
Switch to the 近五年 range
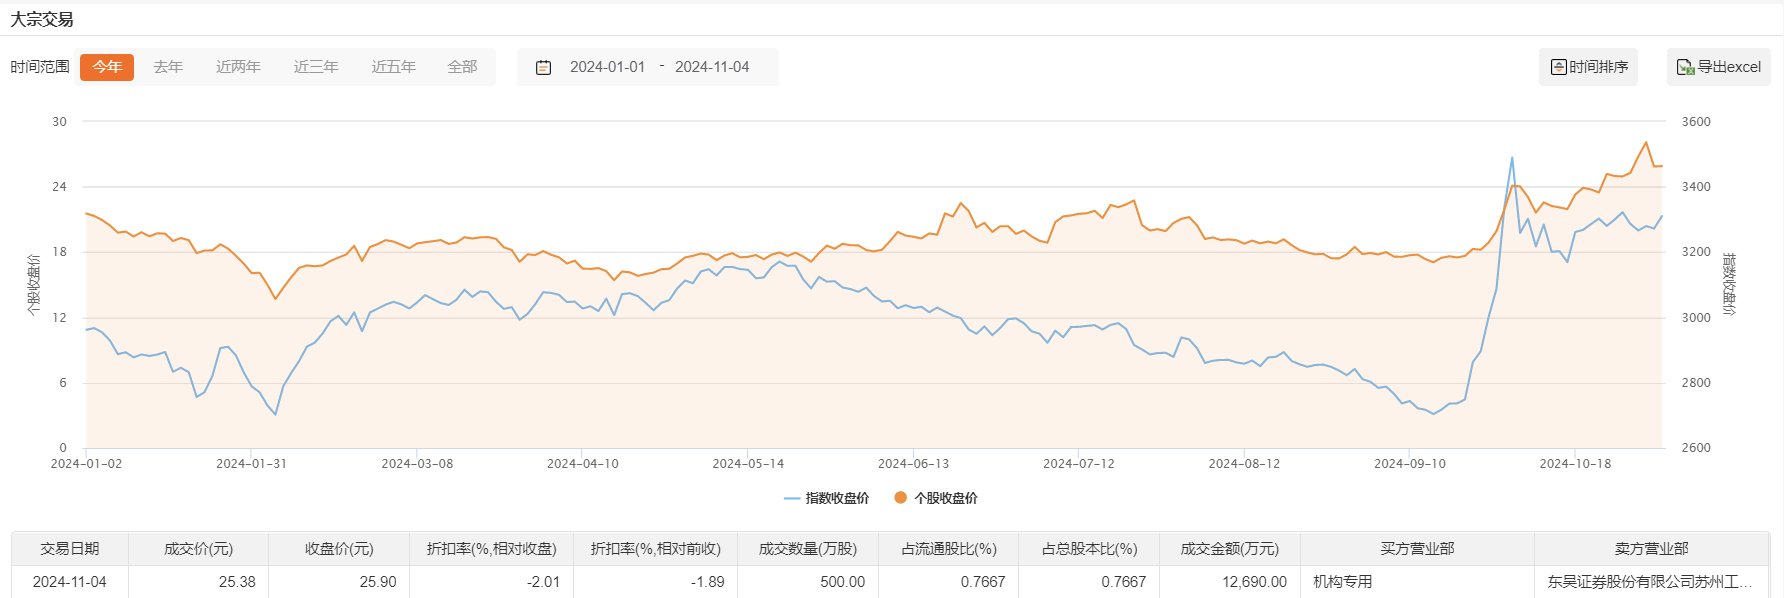[393, 67]
